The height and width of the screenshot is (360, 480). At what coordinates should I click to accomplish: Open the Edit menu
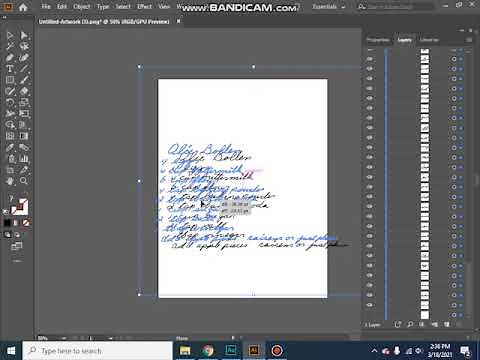click(62, 6)
